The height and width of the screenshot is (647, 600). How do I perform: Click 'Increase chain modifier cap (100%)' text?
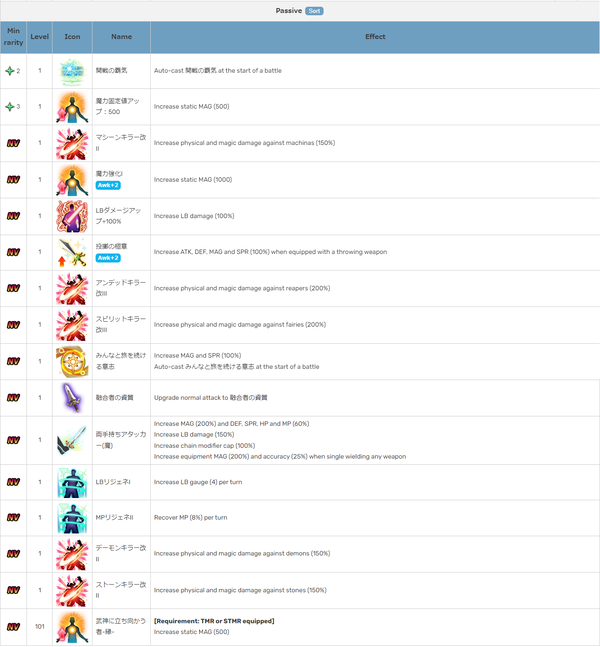(x=204, y=446)
